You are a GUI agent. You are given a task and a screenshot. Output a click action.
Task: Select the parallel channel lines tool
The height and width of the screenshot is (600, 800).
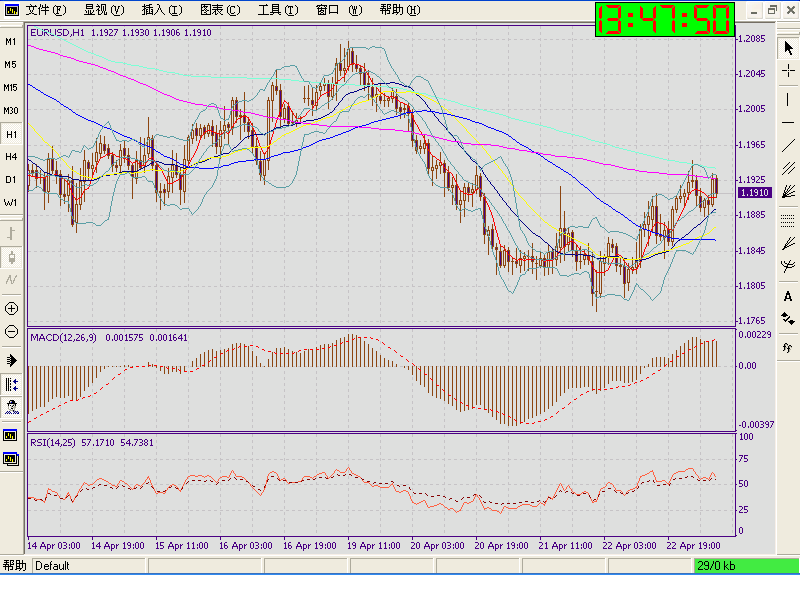(788, 168)
